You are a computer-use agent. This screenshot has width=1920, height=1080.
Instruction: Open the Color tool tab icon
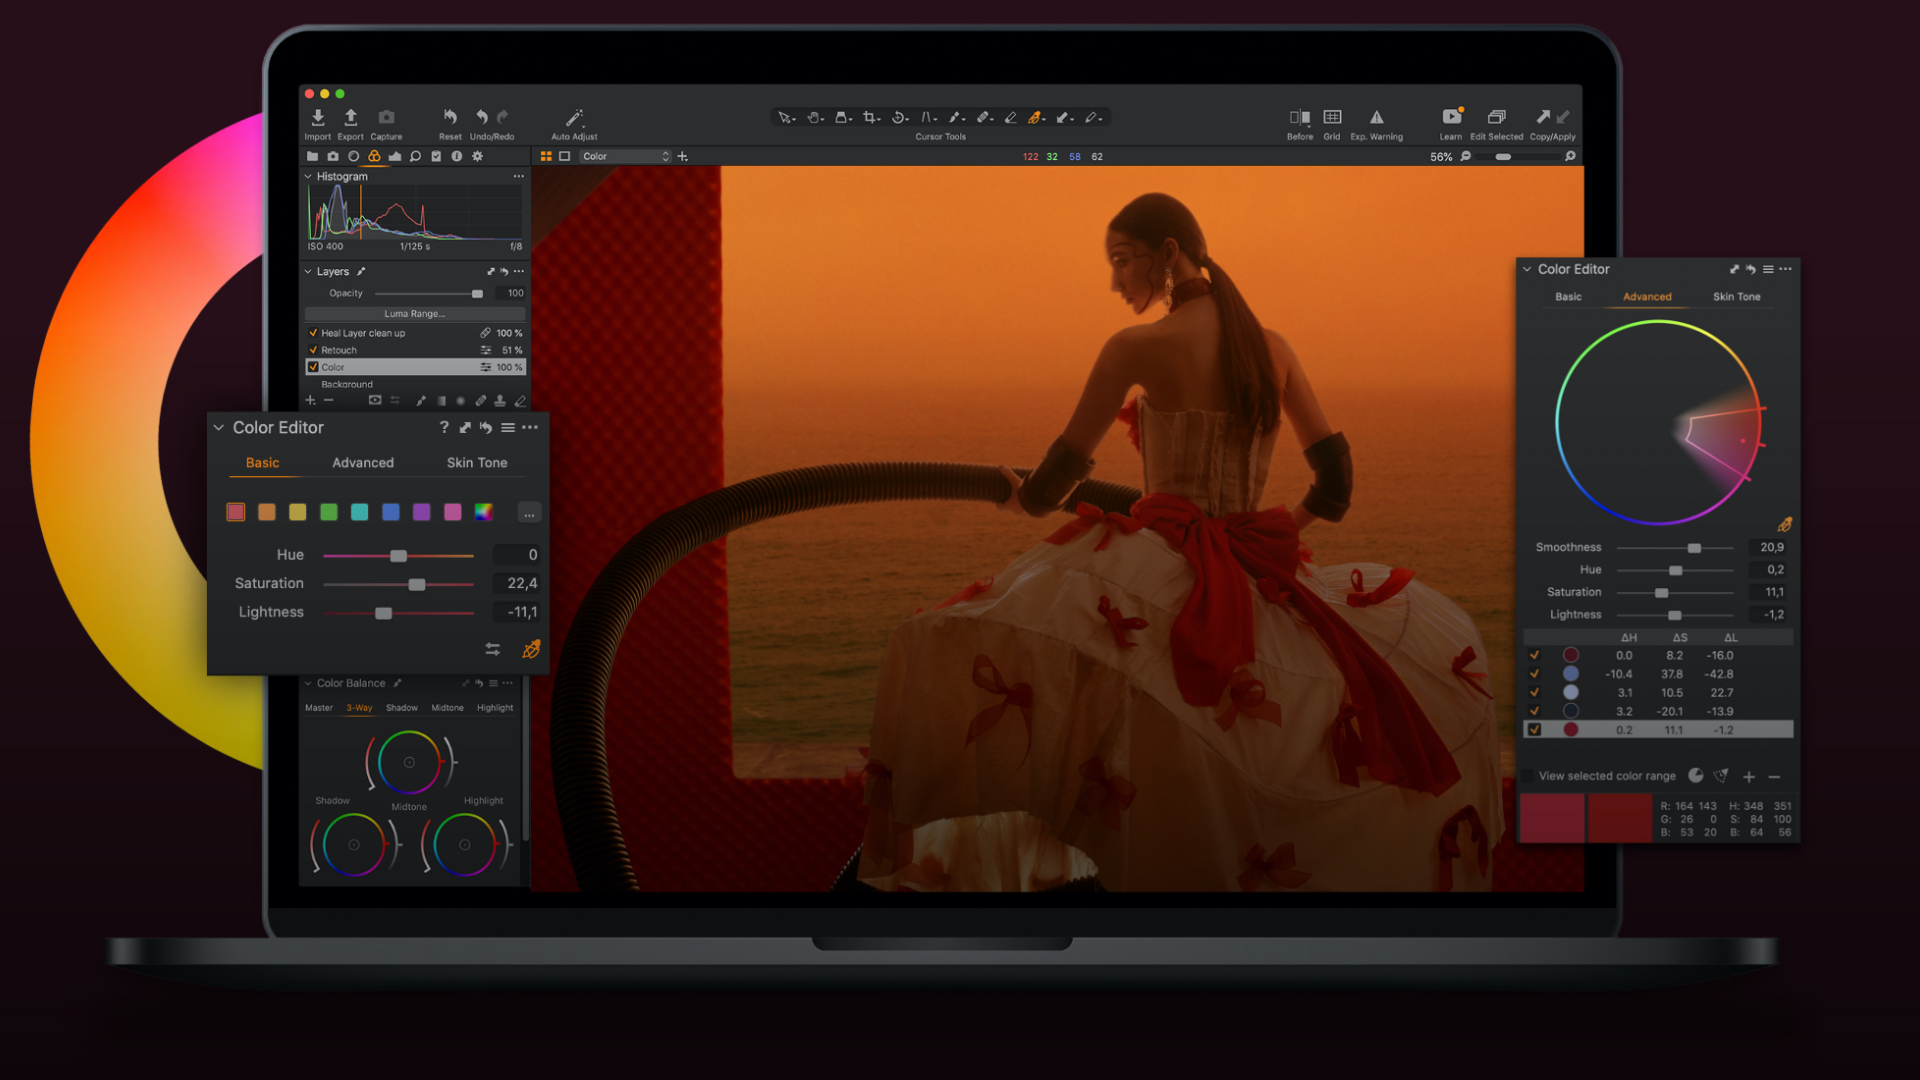374,156
